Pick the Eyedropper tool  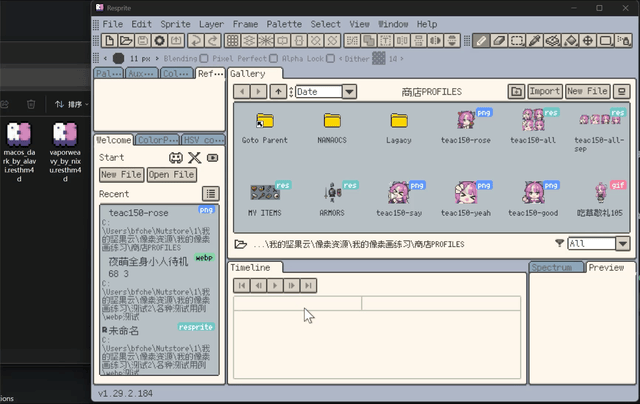535,41
